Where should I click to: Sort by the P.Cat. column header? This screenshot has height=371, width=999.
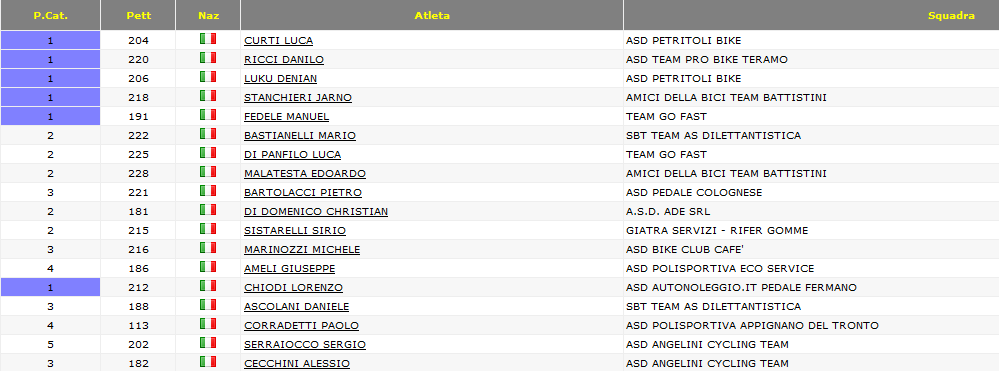click(50, 15)
